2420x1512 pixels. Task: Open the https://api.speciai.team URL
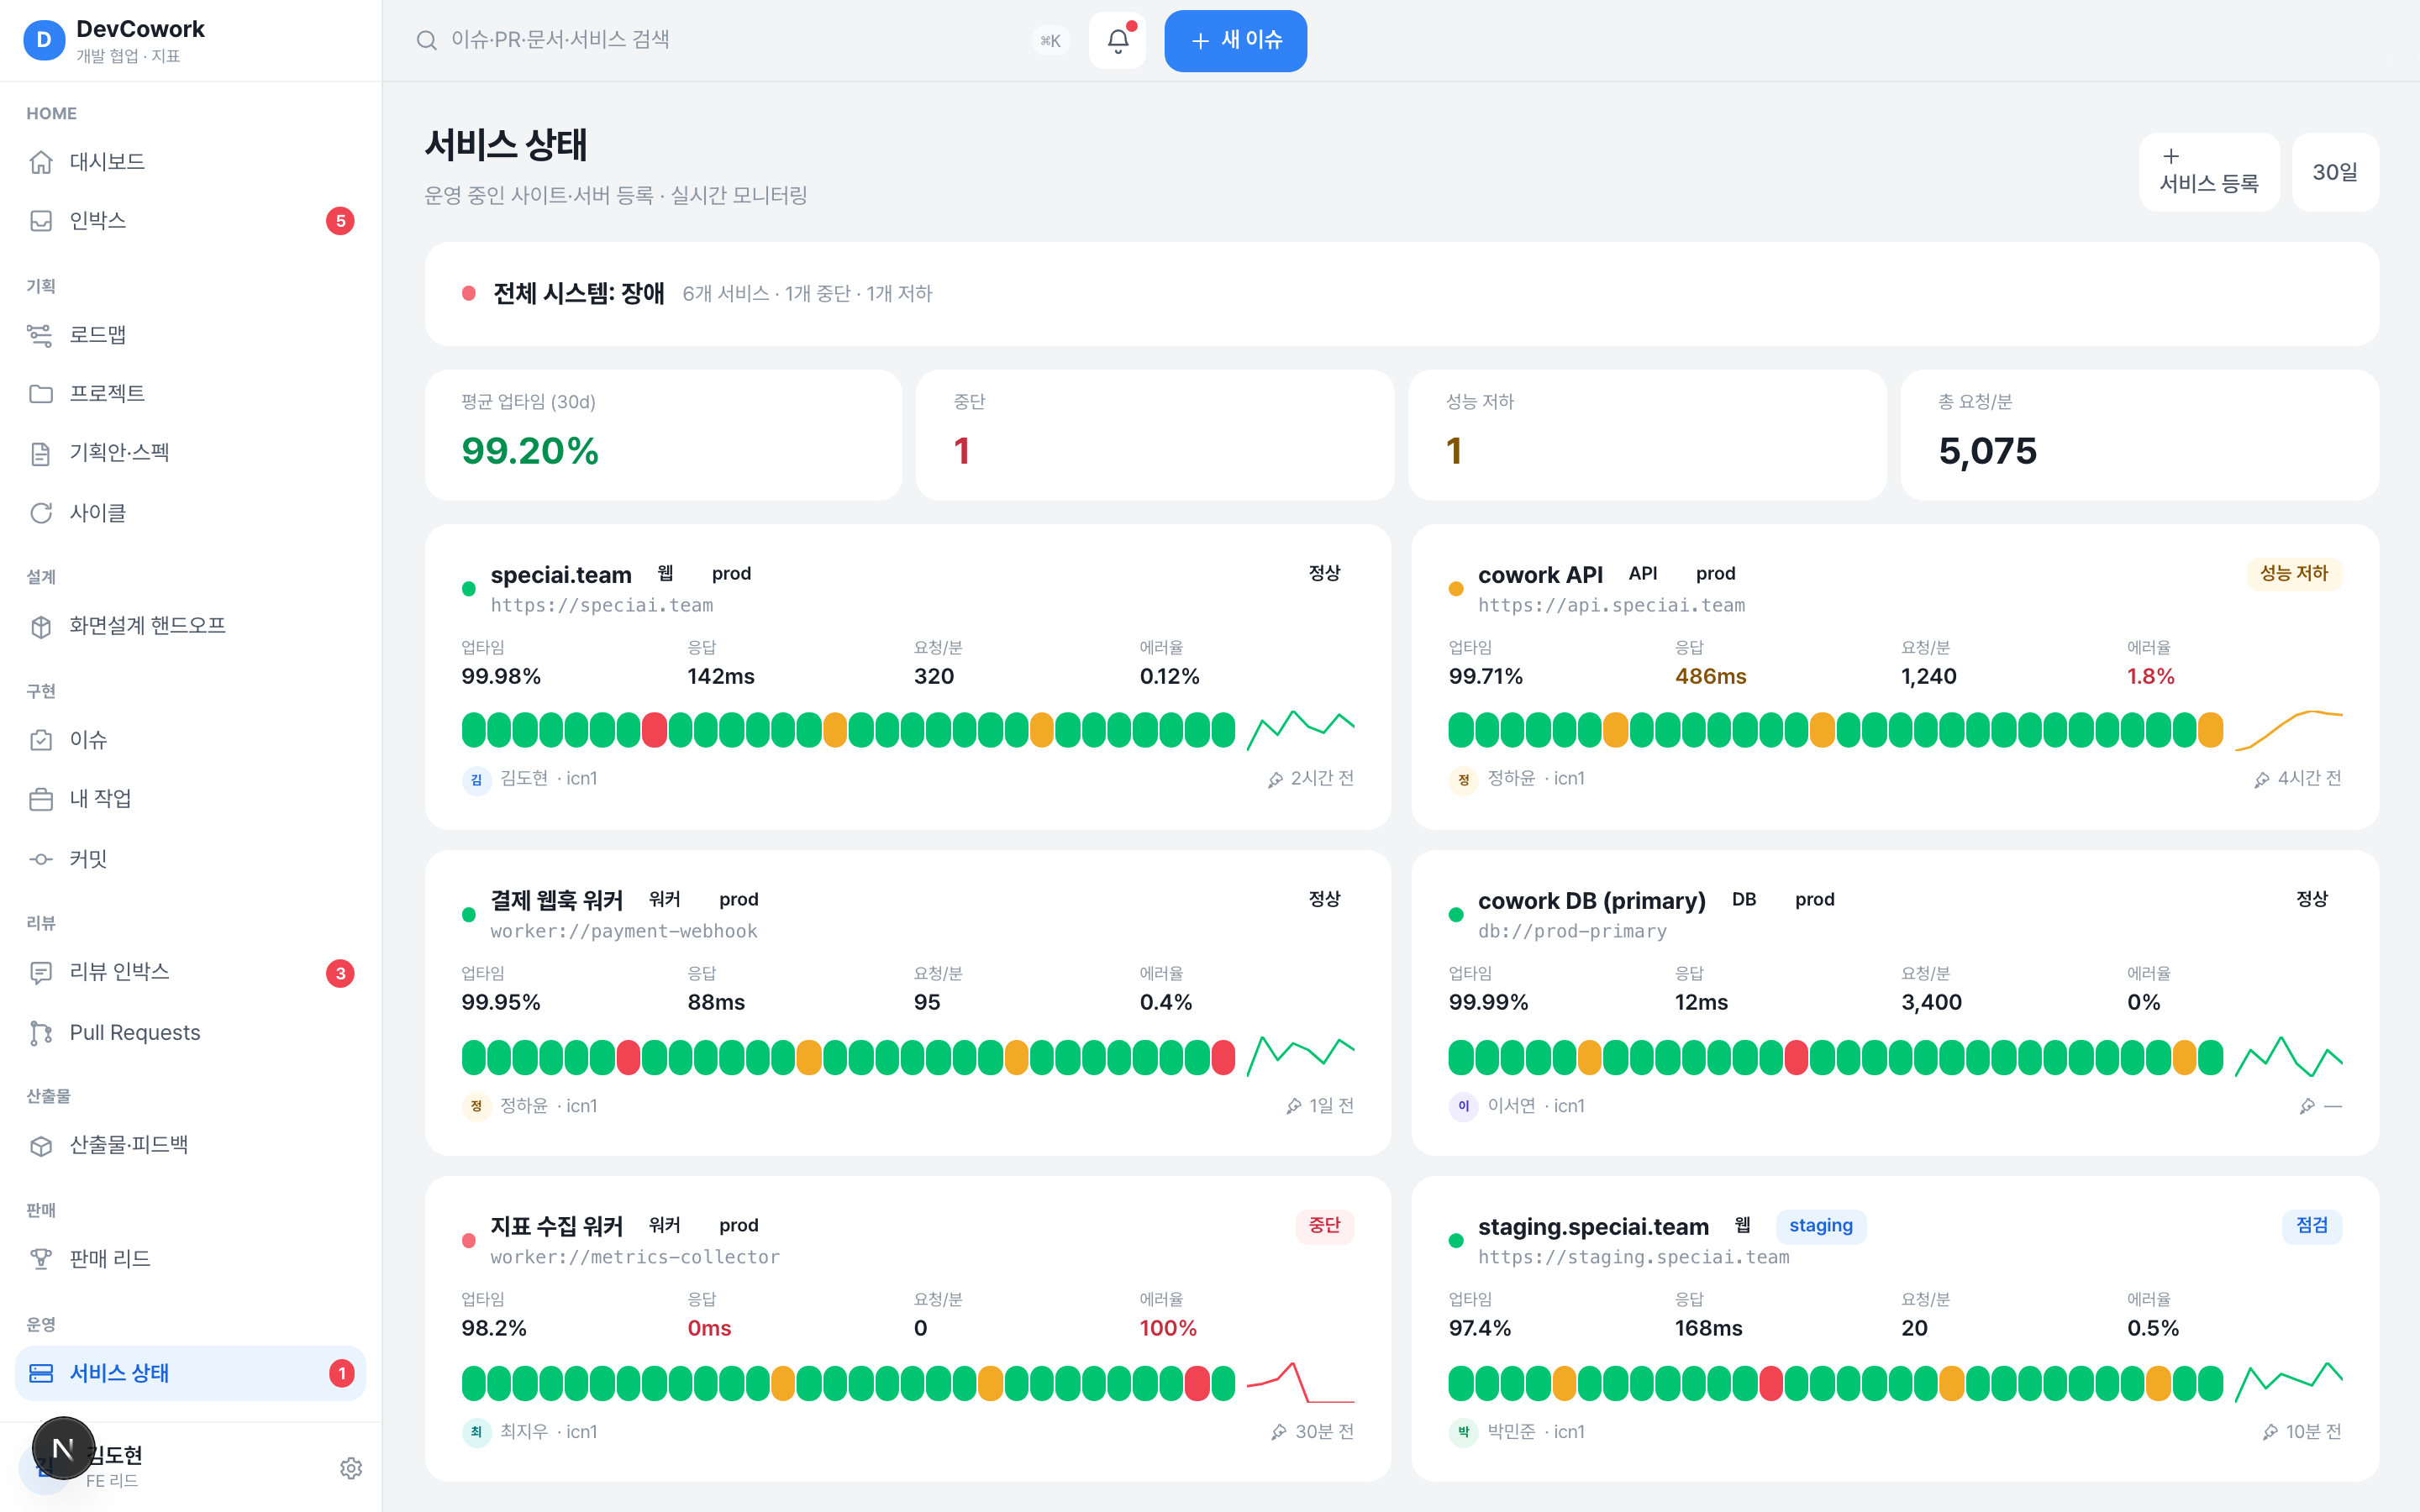point(1611,605)
